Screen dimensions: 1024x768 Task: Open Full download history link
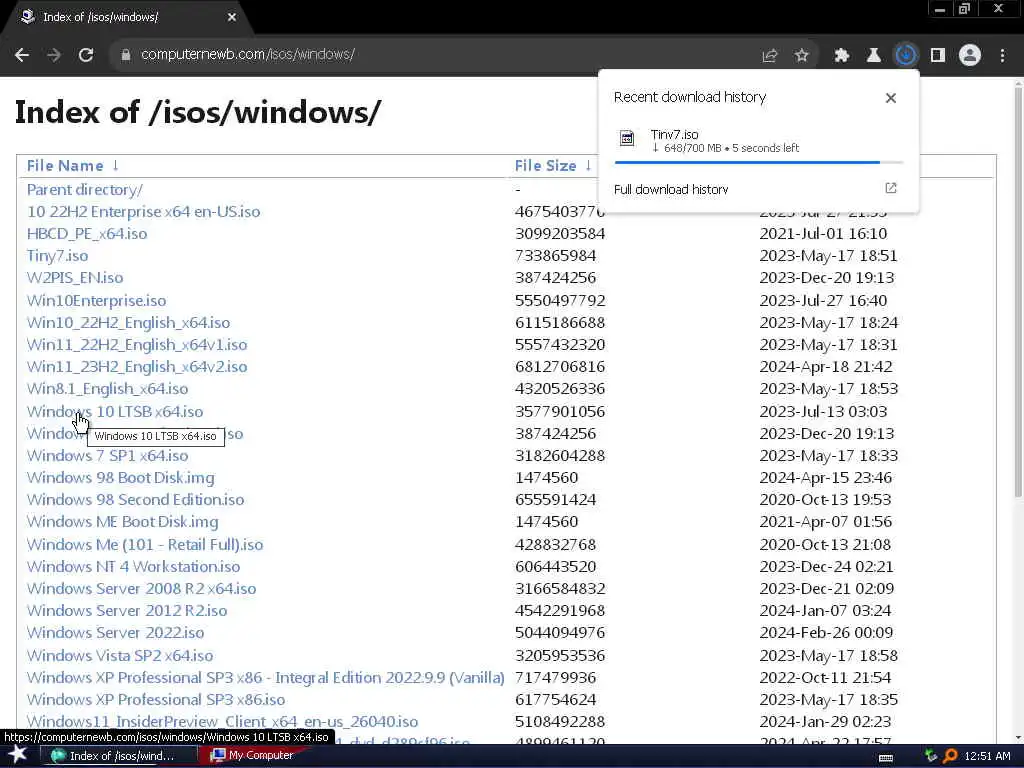tap(671, 189)
